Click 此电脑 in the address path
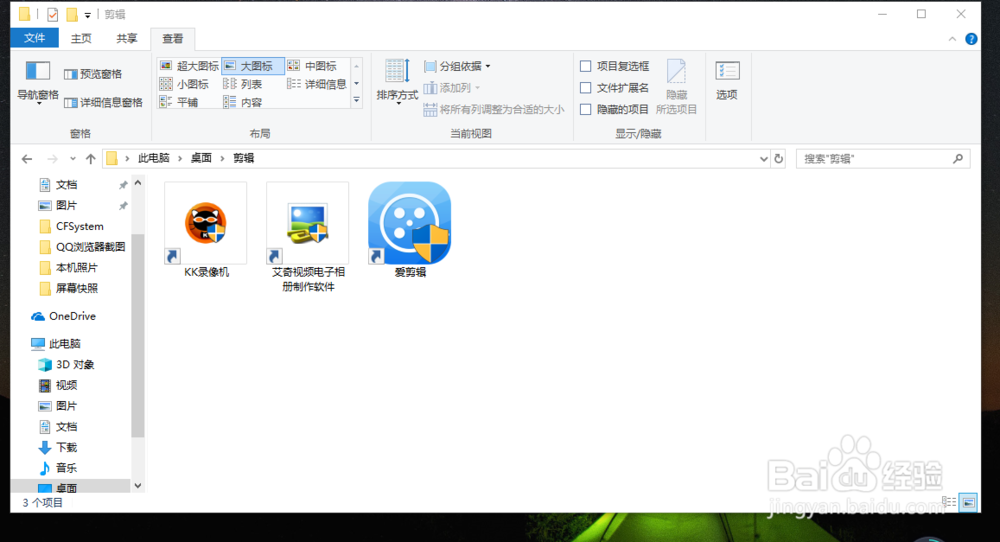 click(x=154, y=158)
